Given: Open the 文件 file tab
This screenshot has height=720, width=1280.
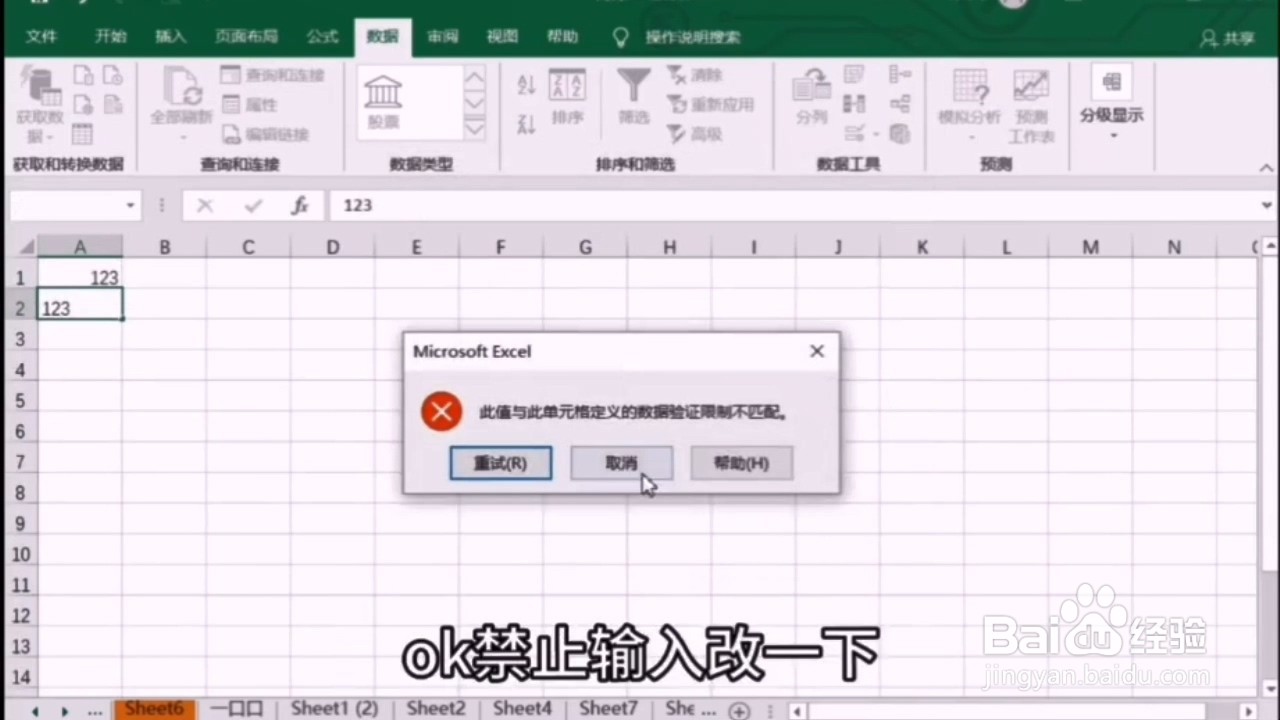Looking at the screenshot, I should tap(41, 37).
